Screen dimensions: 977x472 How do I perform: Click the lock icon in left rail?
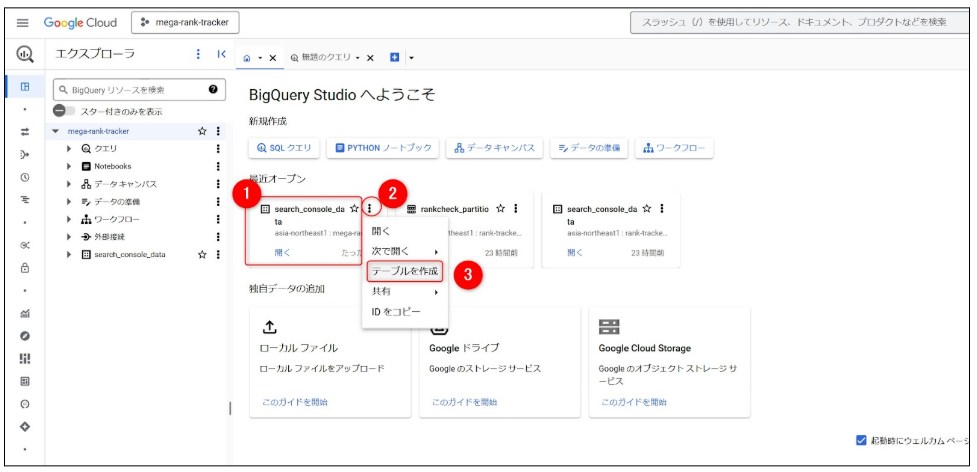(x=25, y=268)
